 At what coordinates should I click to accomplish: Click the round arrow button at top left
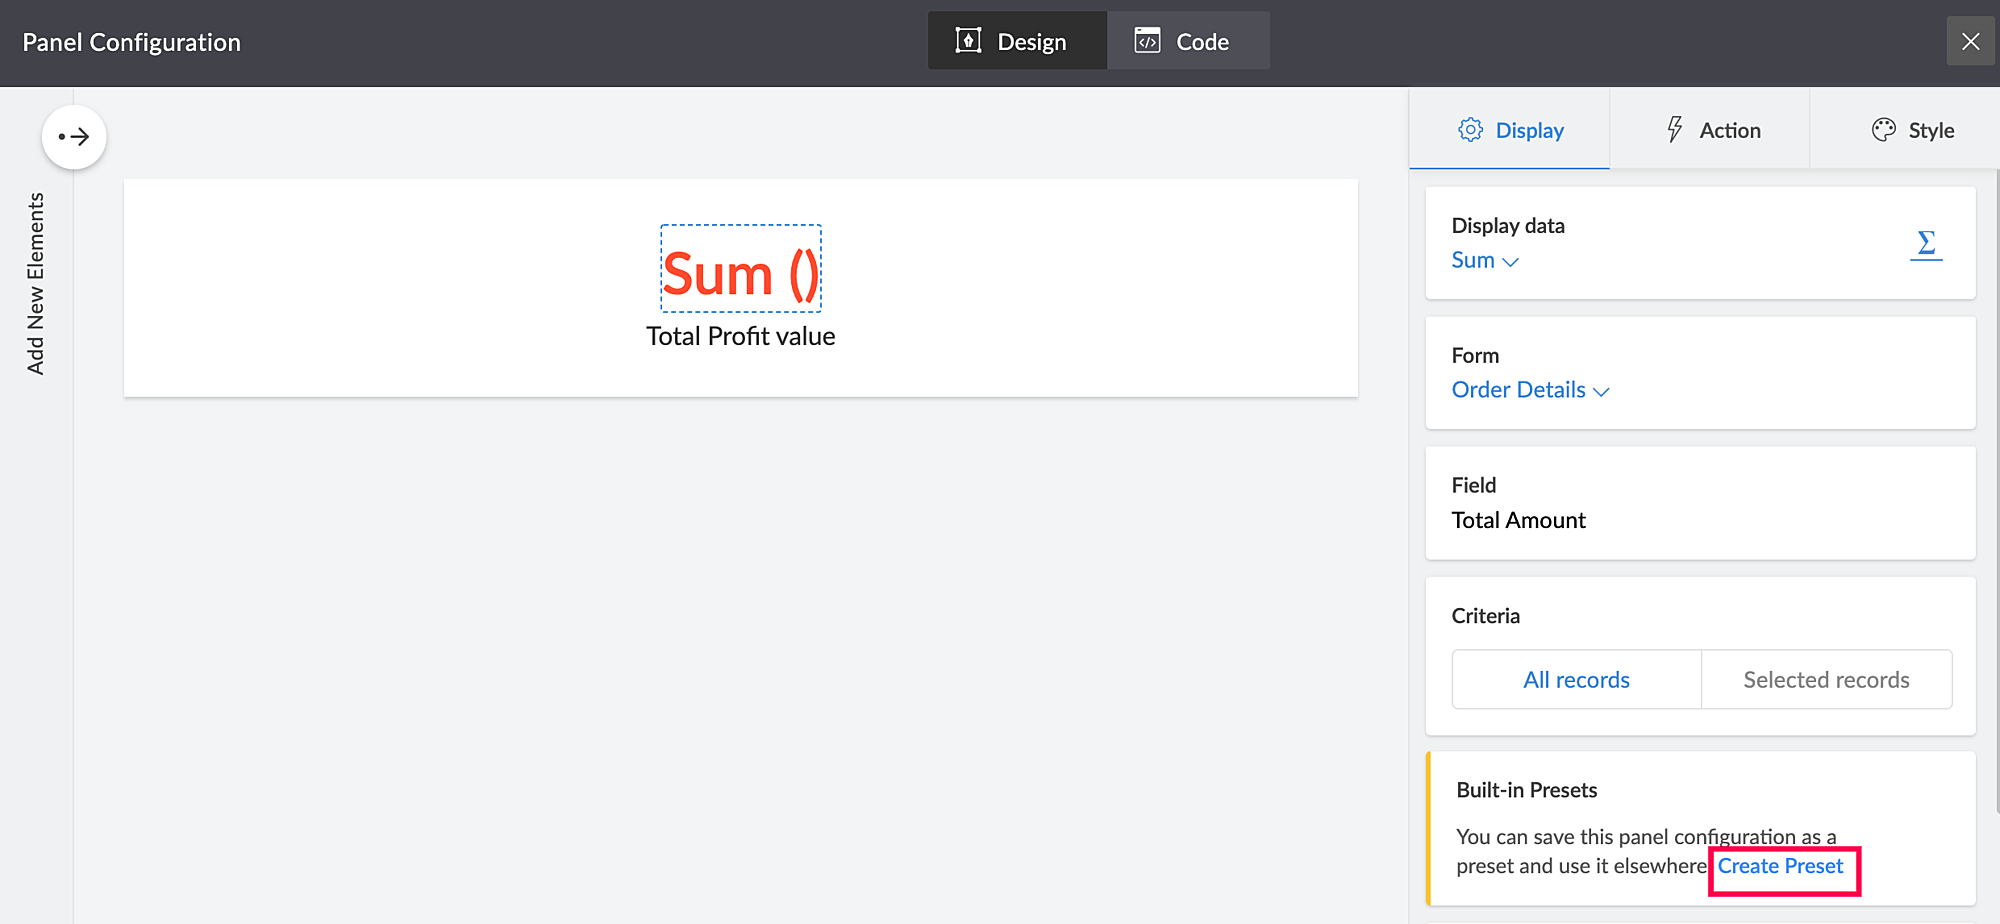pyautogui.click(x=74, y=137)
